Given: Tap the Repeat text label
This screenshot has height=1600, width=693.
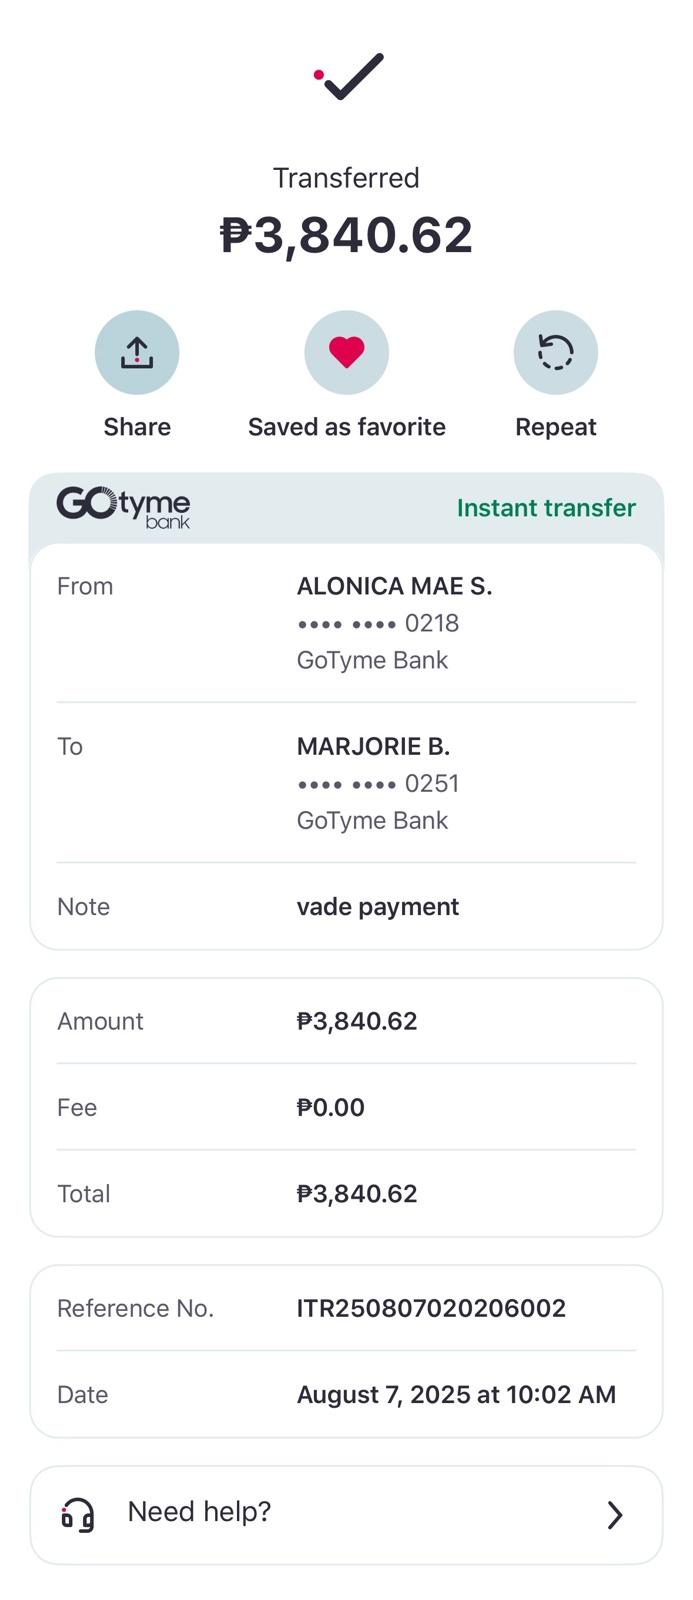Looking at the screenshot, I should tap(555, 427).
